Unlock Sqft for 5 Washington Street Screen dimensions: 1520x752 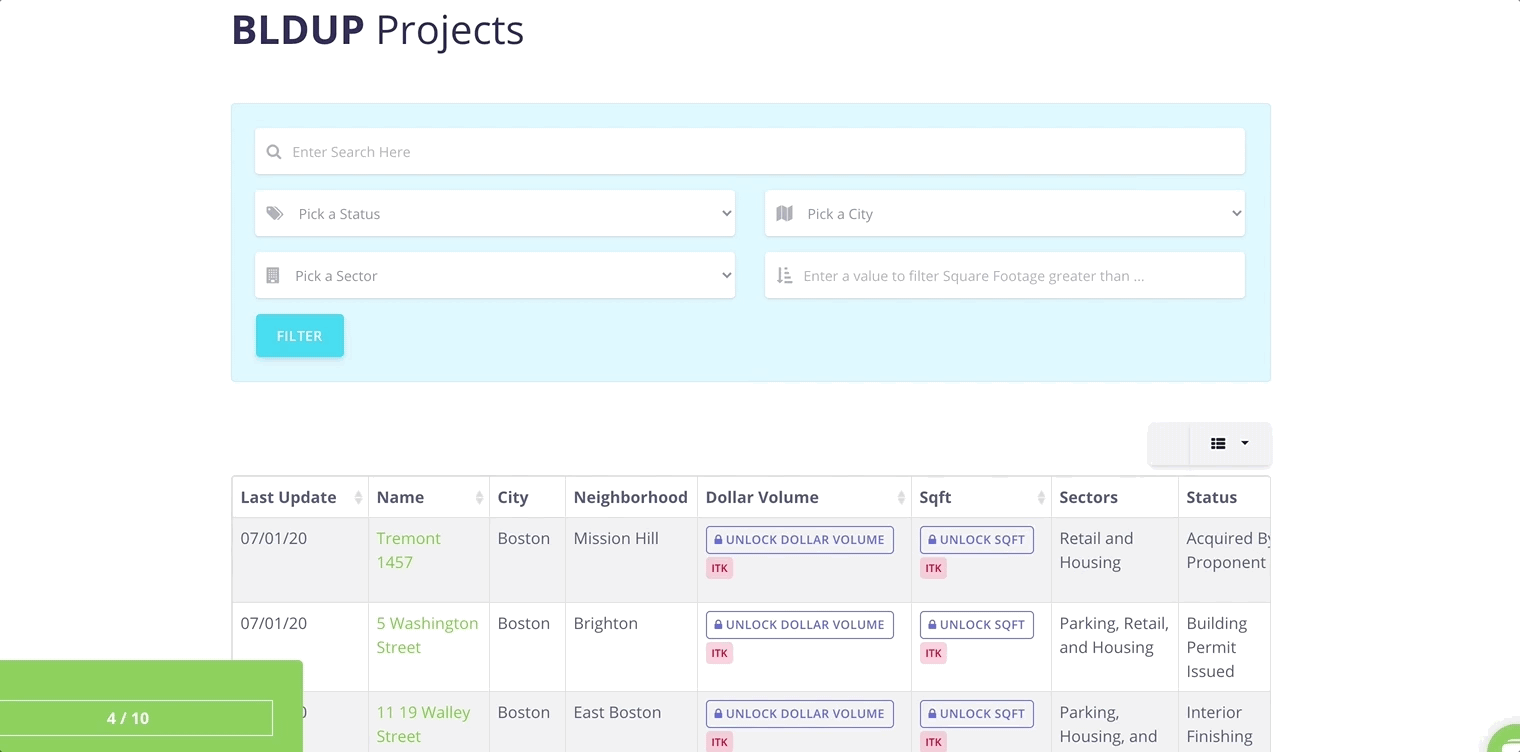pyautogui.click(x=976, y=624)
